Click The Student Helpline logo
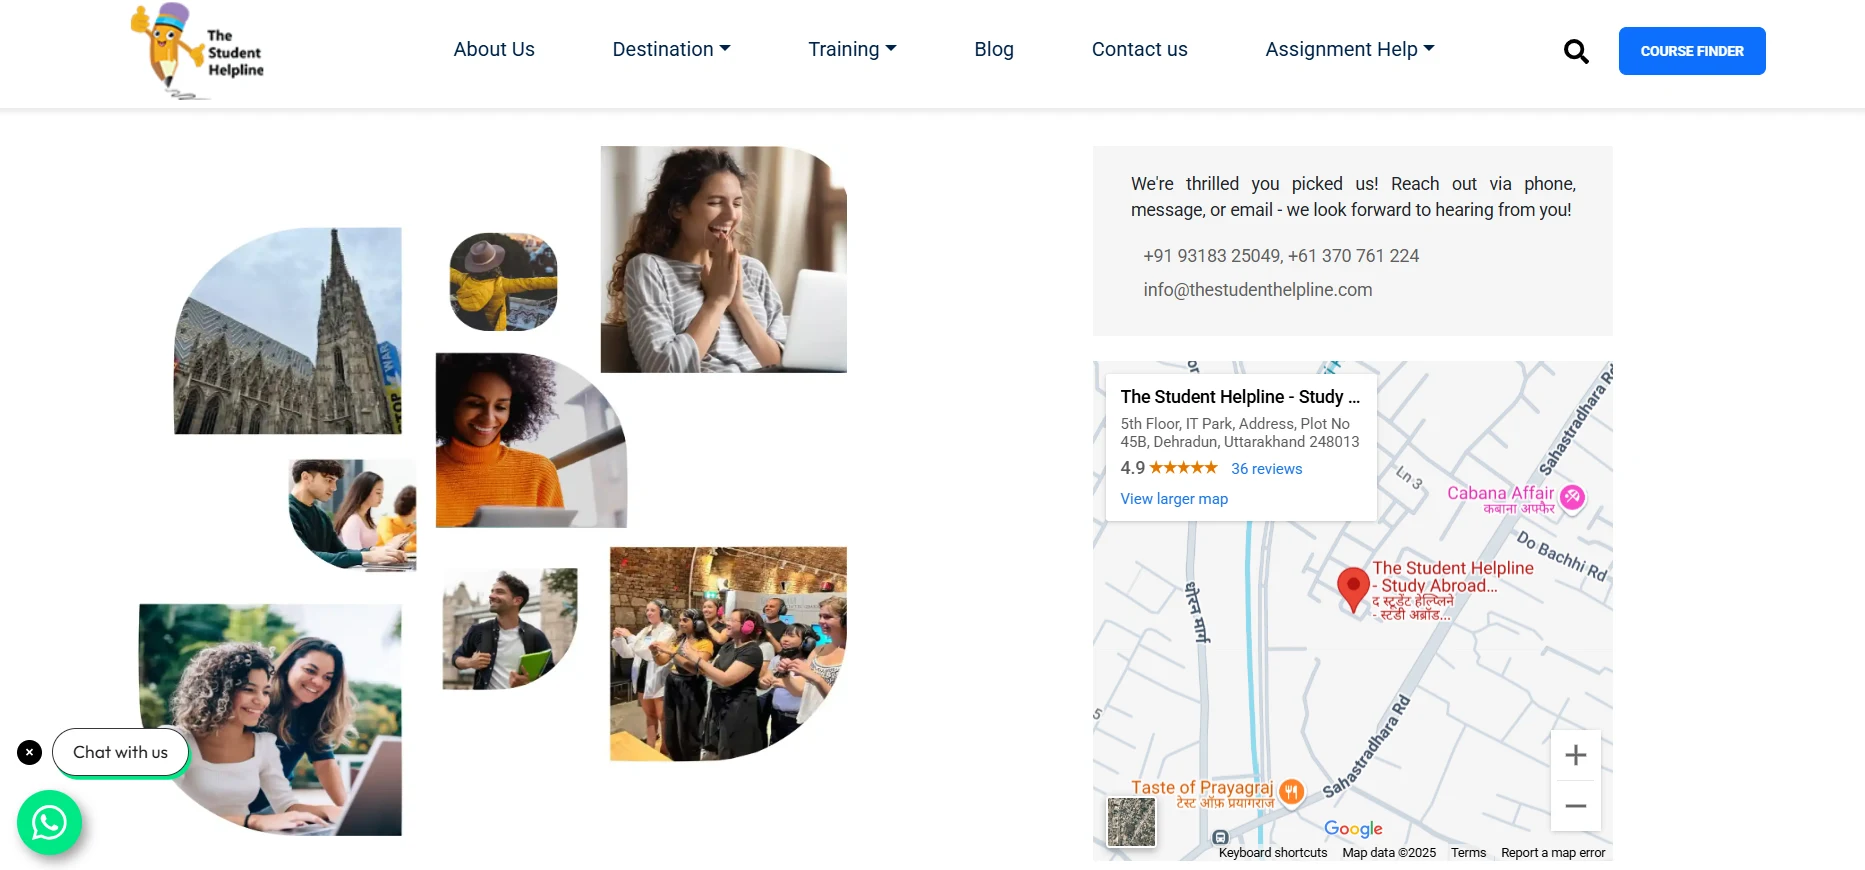The width and height of the screenshot is (1865, 870). 198,52
